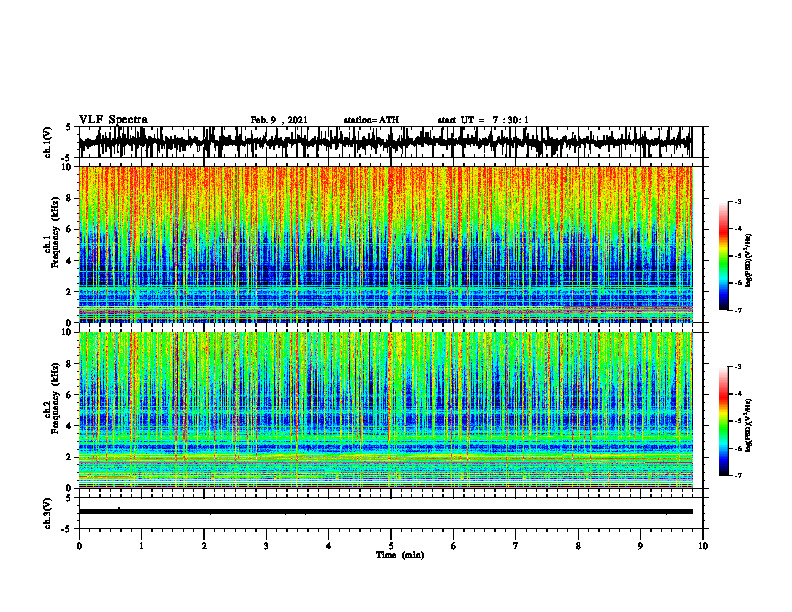Click the 'VLF Spectra' title text

click(x=113, y=120)
